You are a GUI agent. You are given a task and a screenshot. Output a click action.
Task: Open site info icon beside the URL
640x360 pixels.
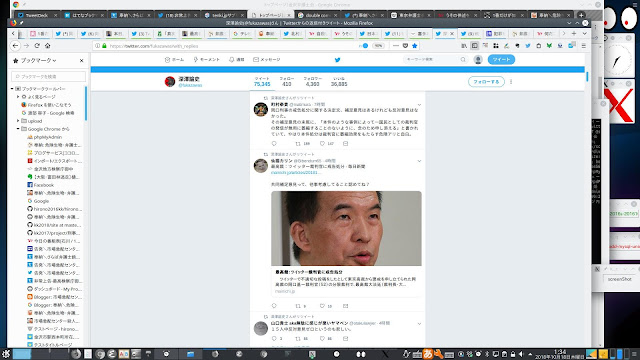click(x=97, y=46)
